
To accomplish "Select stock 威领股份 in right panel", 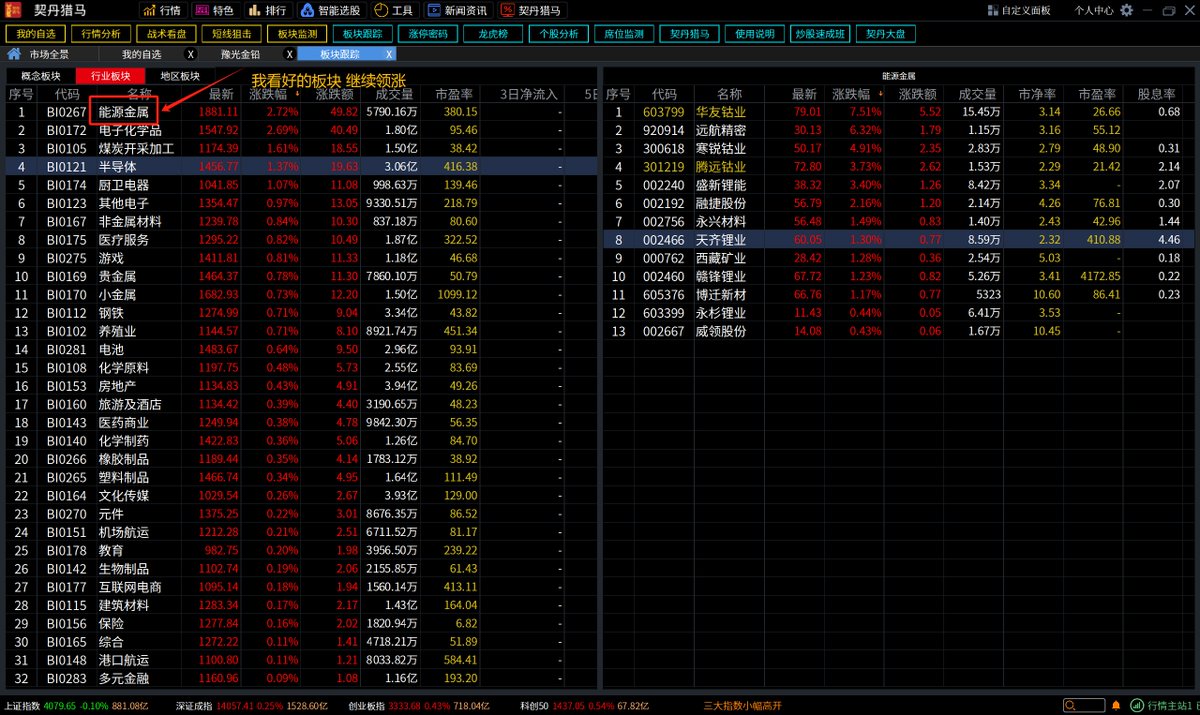I will coord(897,331).
